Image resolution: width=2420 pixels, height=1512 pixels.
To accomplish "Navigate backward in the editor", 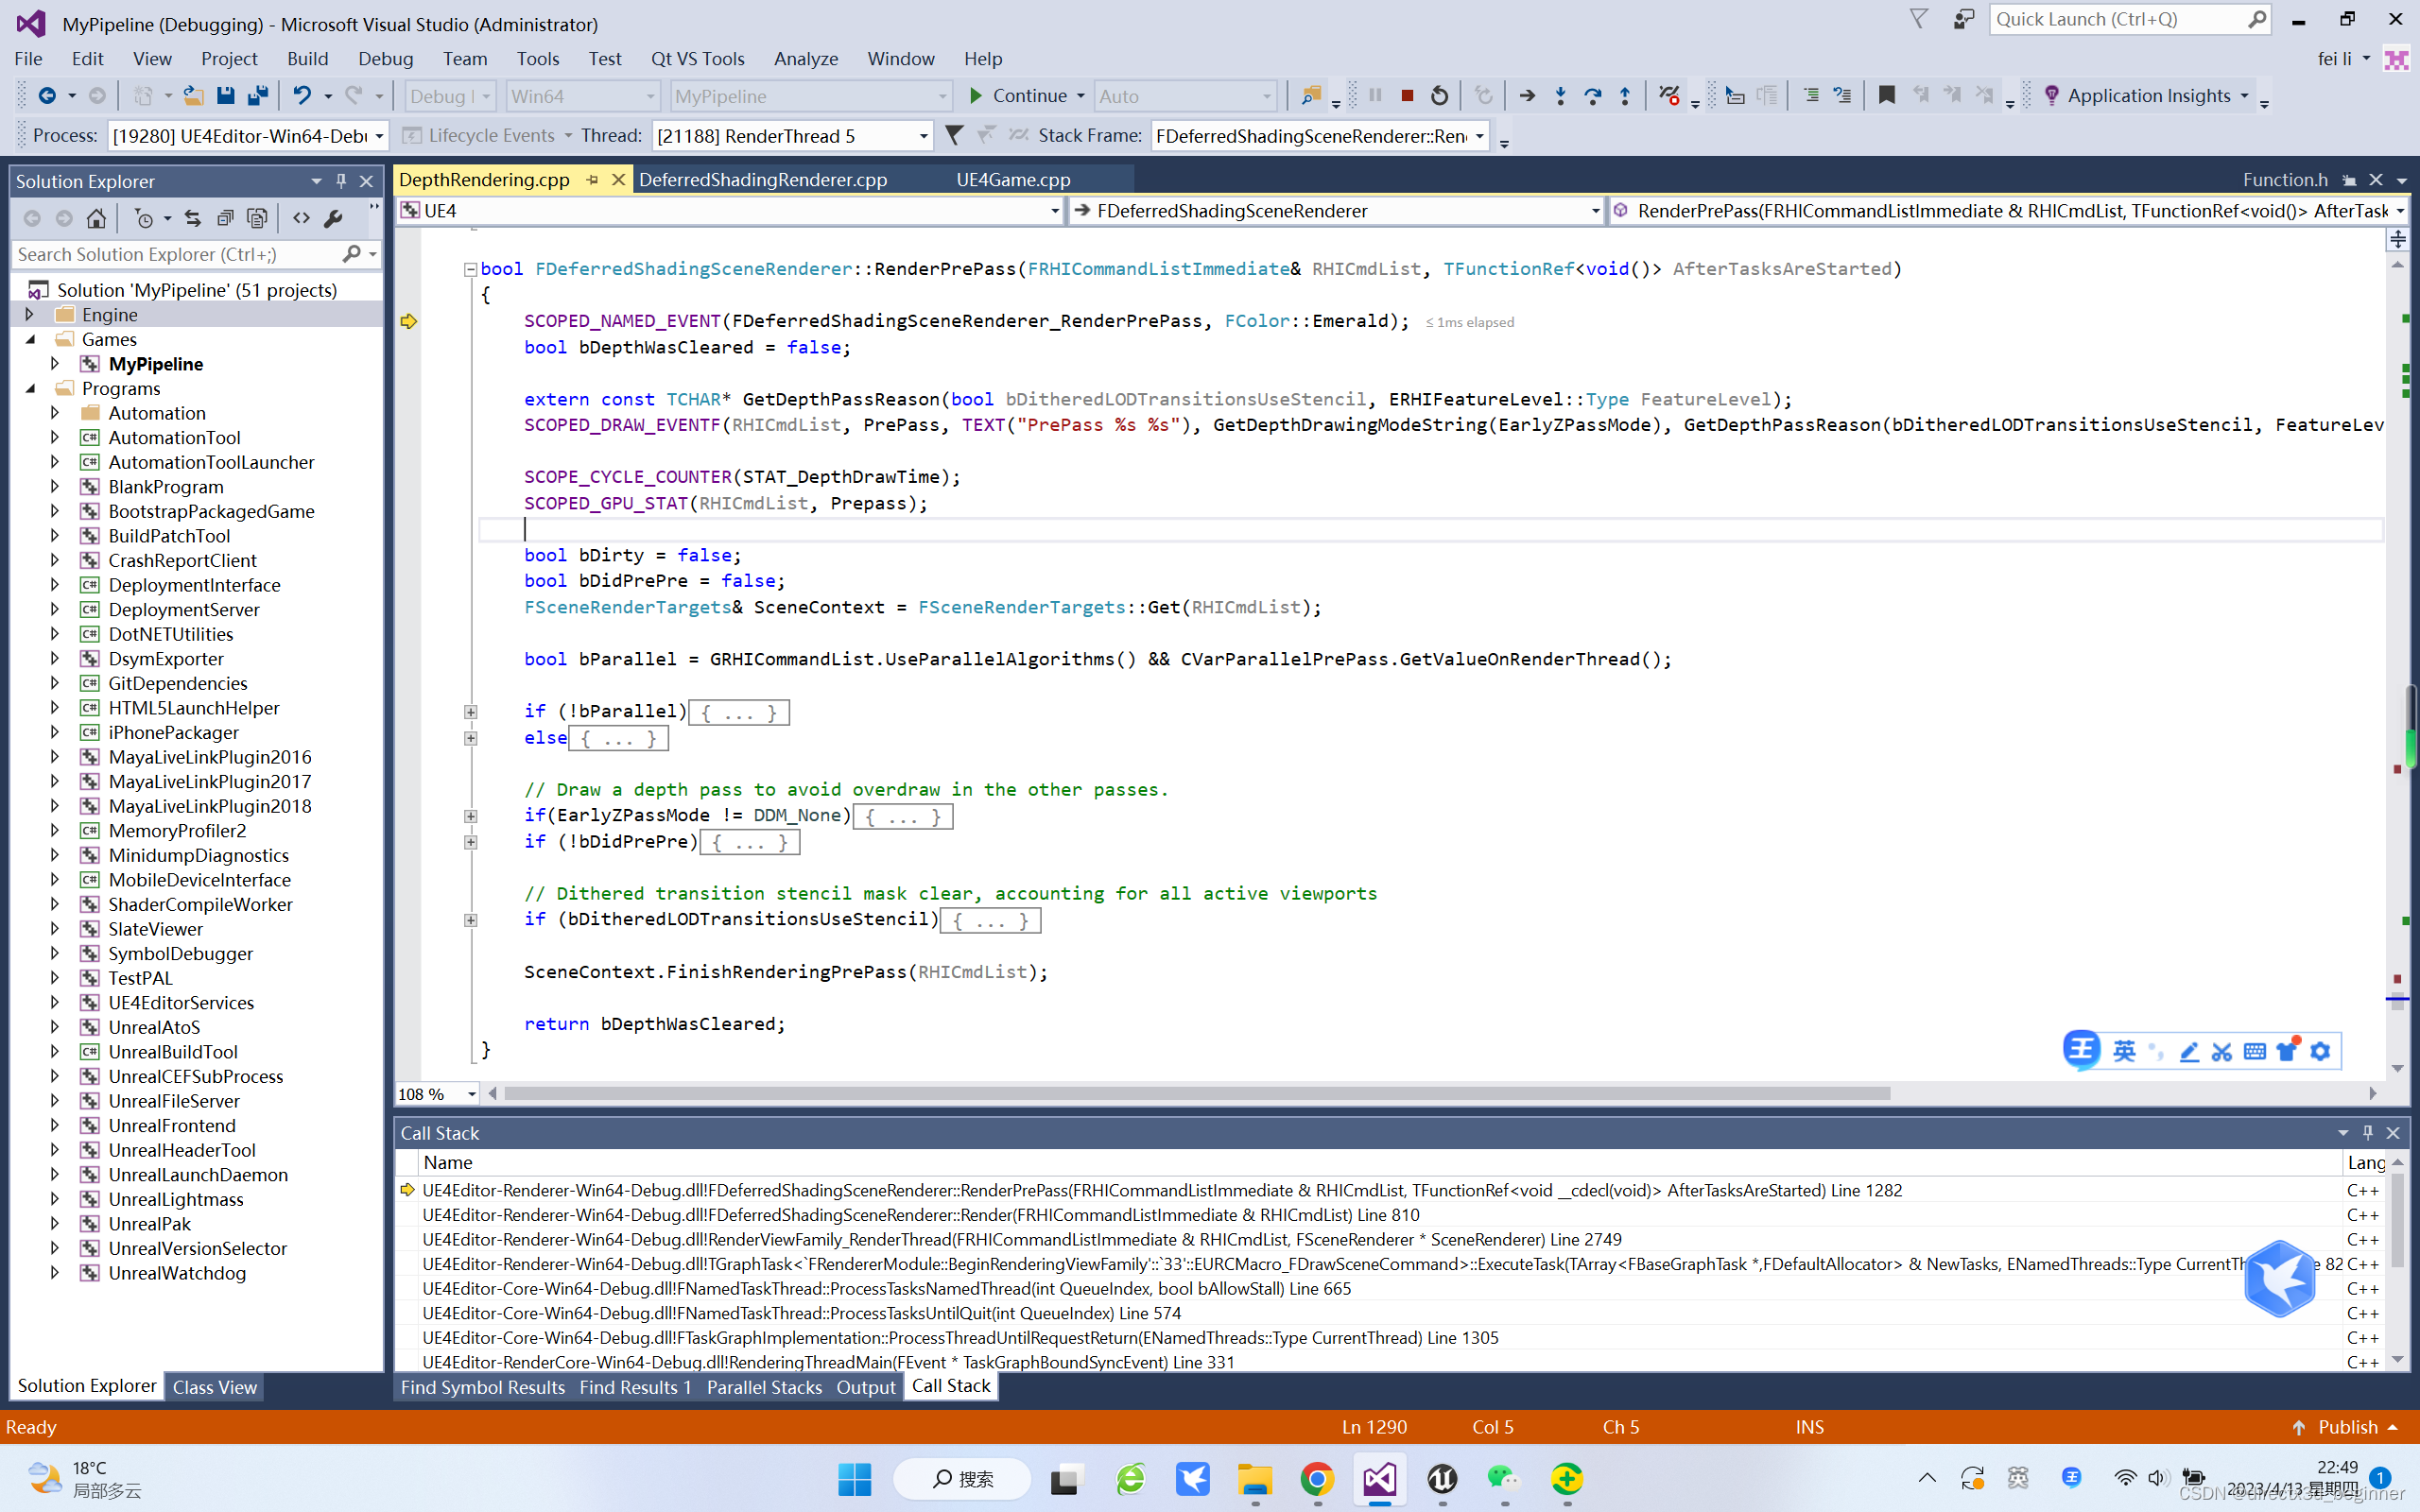I will pos(46,96).
